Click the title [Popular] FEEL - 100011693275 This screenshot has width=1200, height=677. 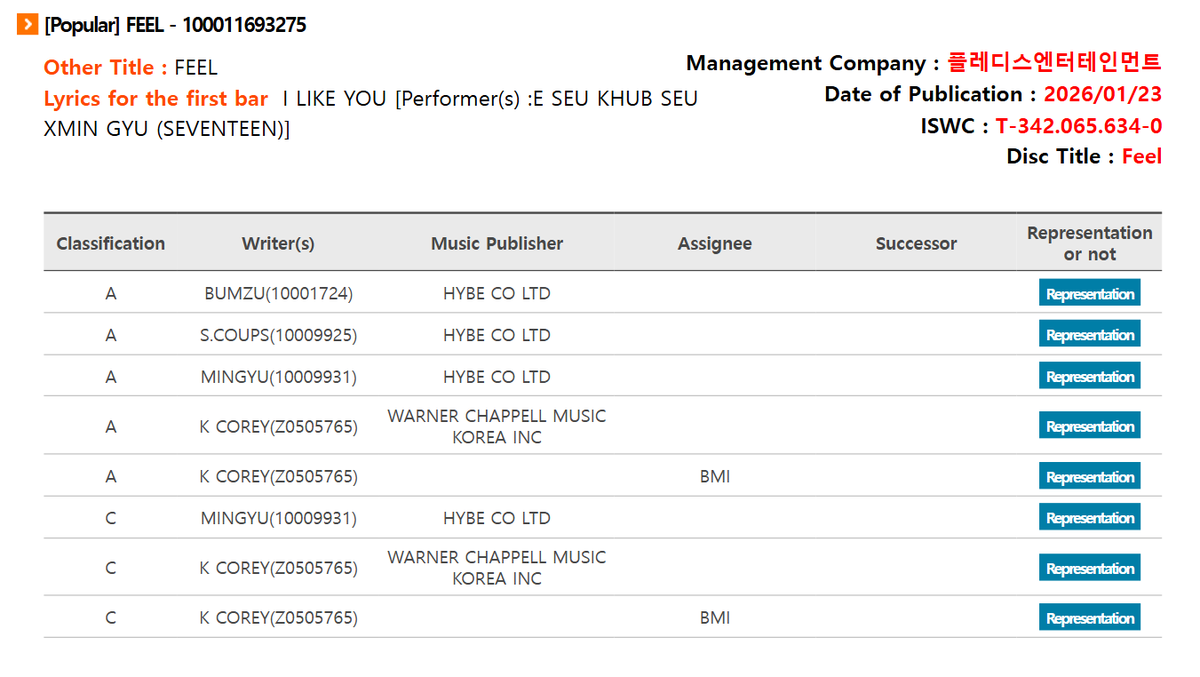(176, 25)
